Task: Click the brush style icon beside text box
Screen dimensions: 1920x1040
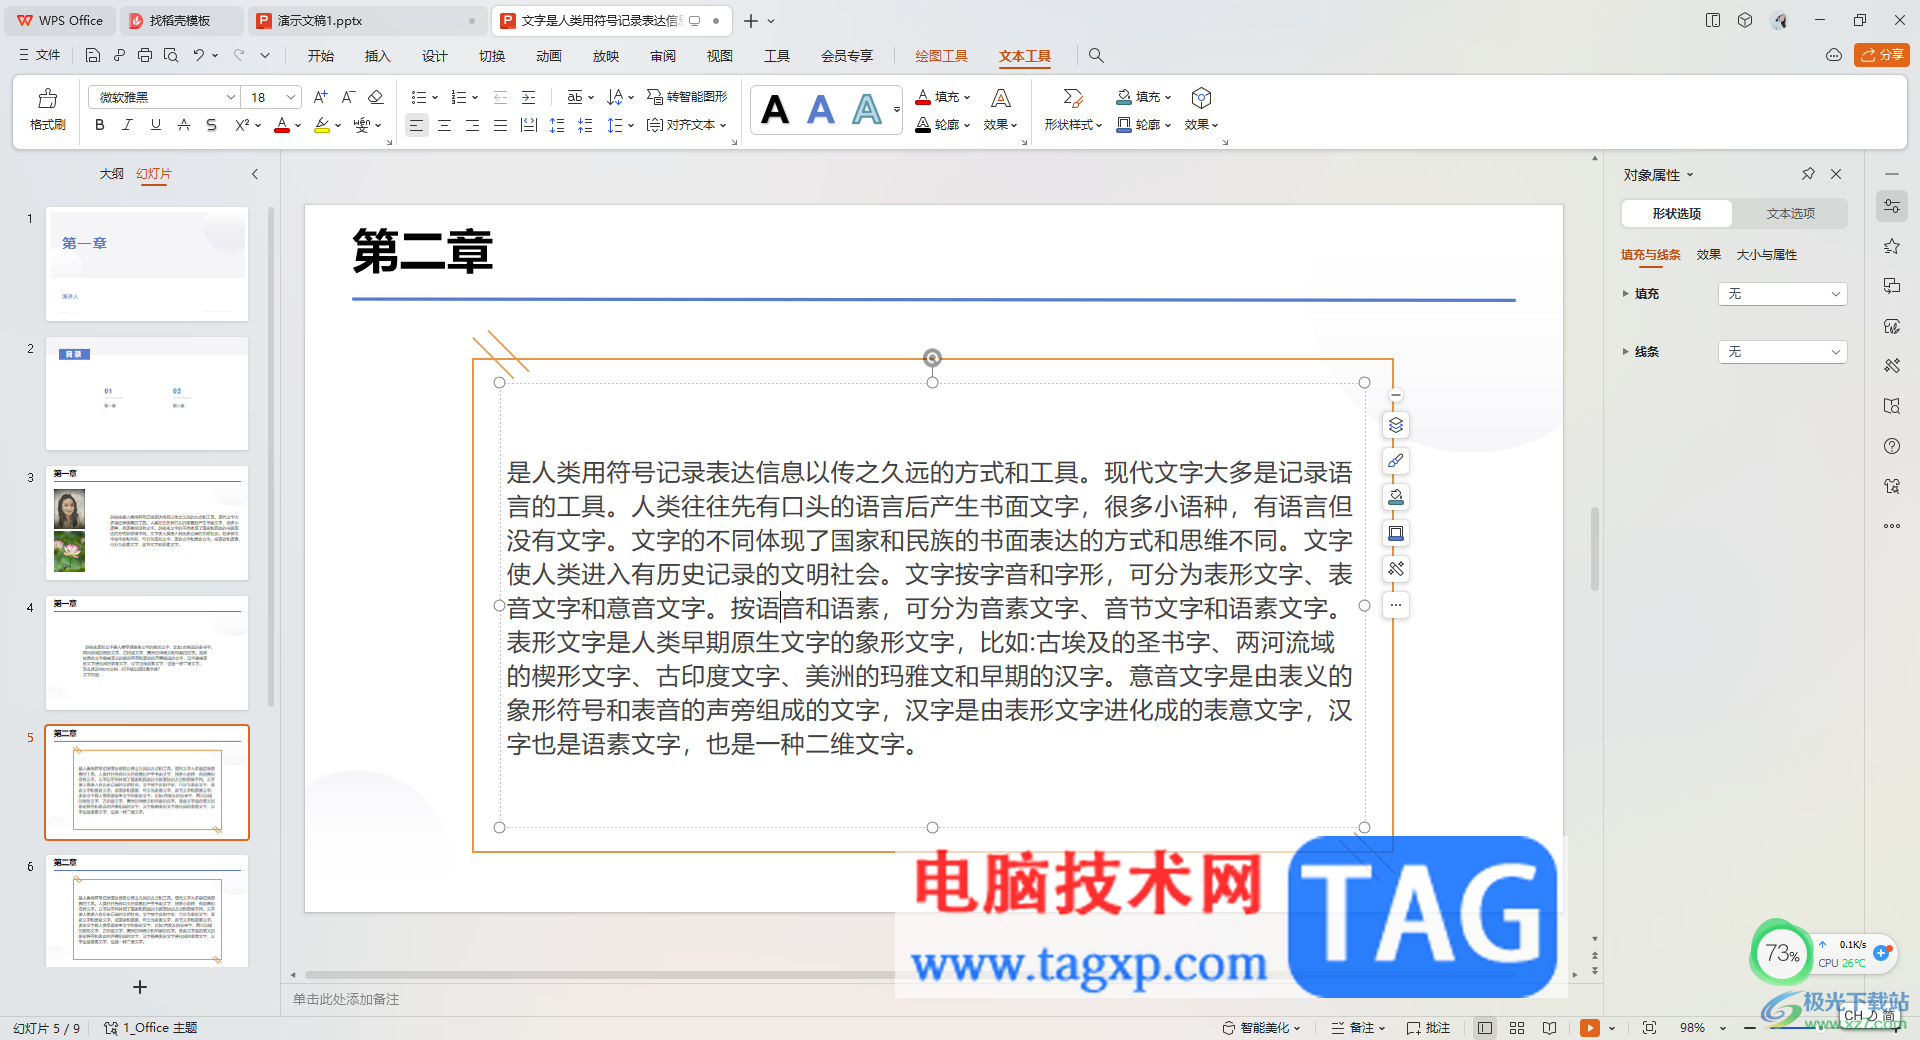Action: click(x=1396, y=461)
